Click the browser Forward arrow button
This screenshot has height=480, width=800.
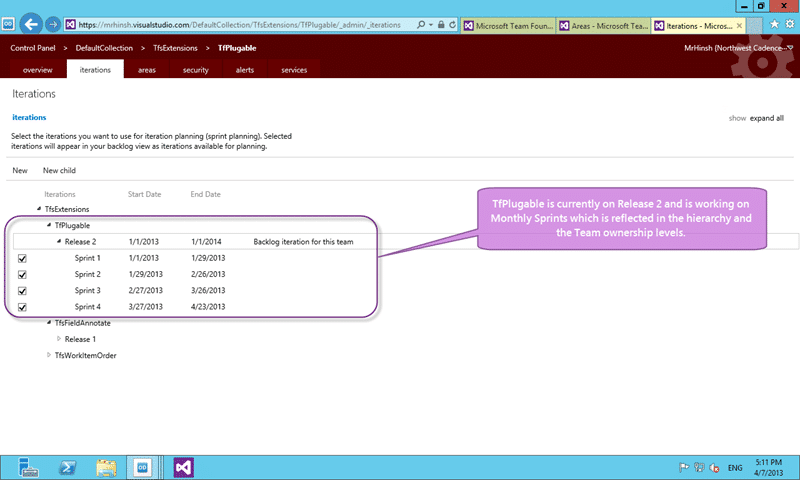pos(53,24)
